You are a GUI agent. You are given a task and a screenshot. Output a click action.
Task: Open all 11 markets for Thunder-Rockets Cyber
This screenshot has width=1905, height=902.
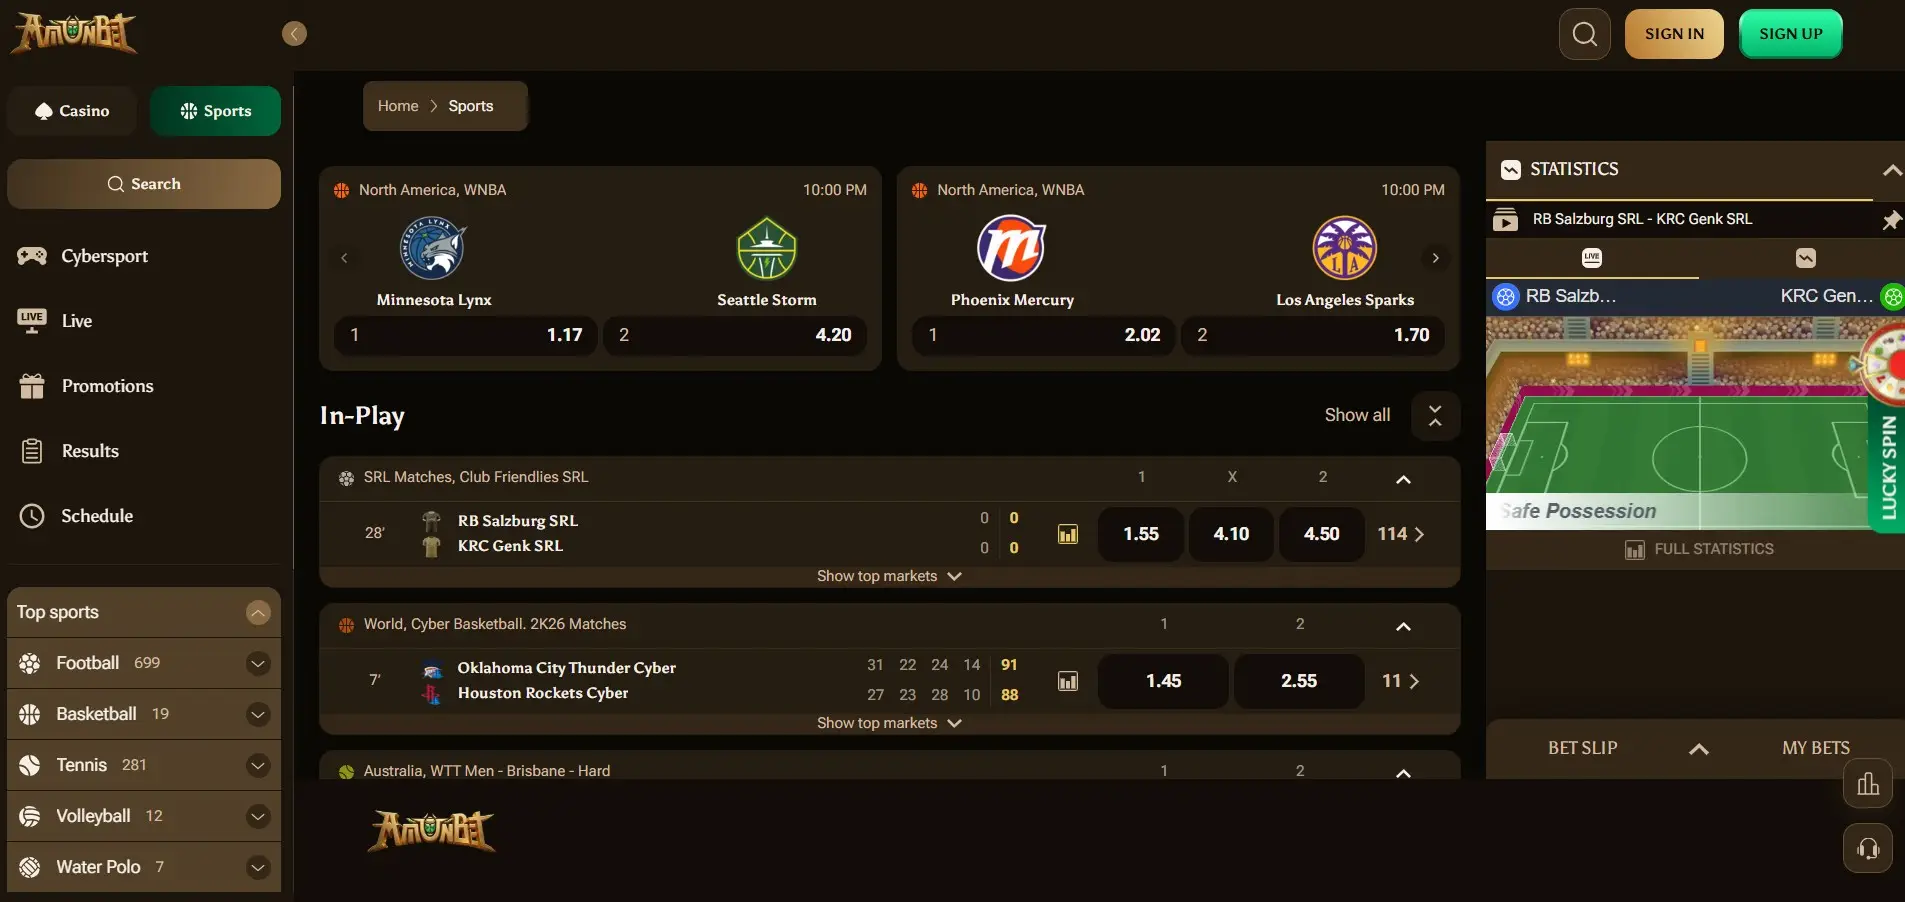[1401, 681]
